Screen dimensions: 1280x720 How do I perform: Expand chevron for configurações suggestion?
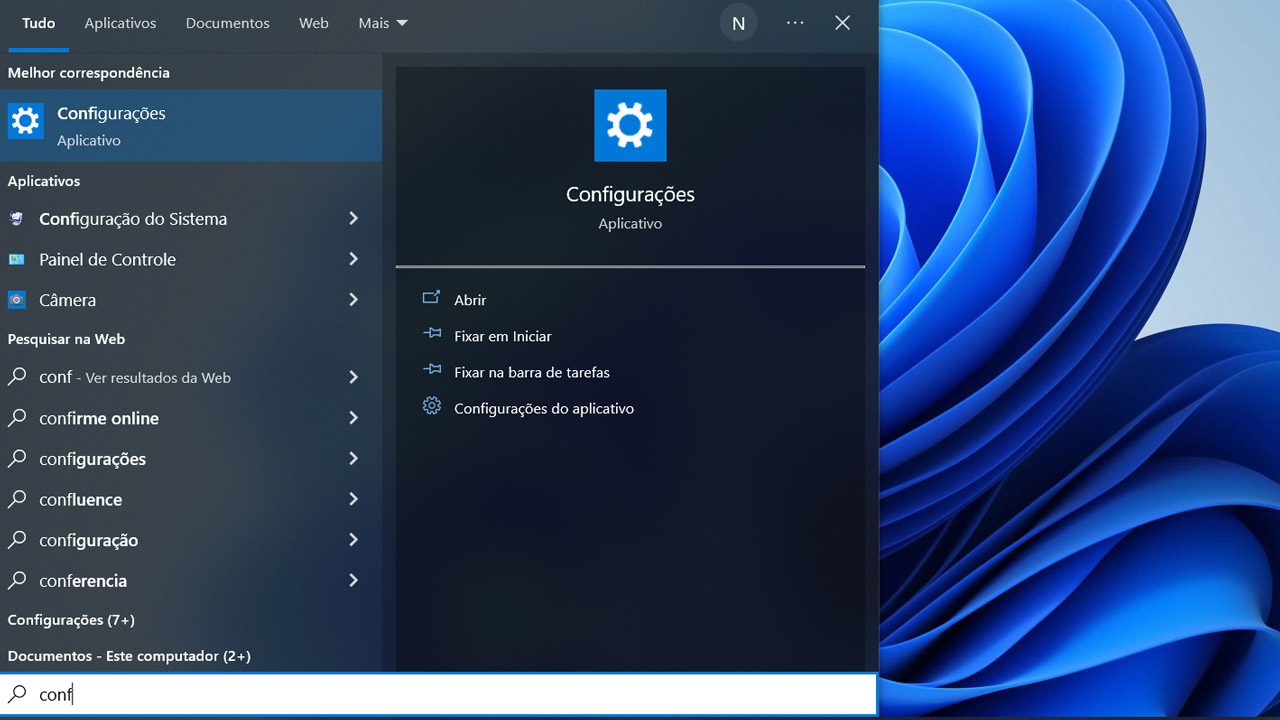(x=353, y=458)
